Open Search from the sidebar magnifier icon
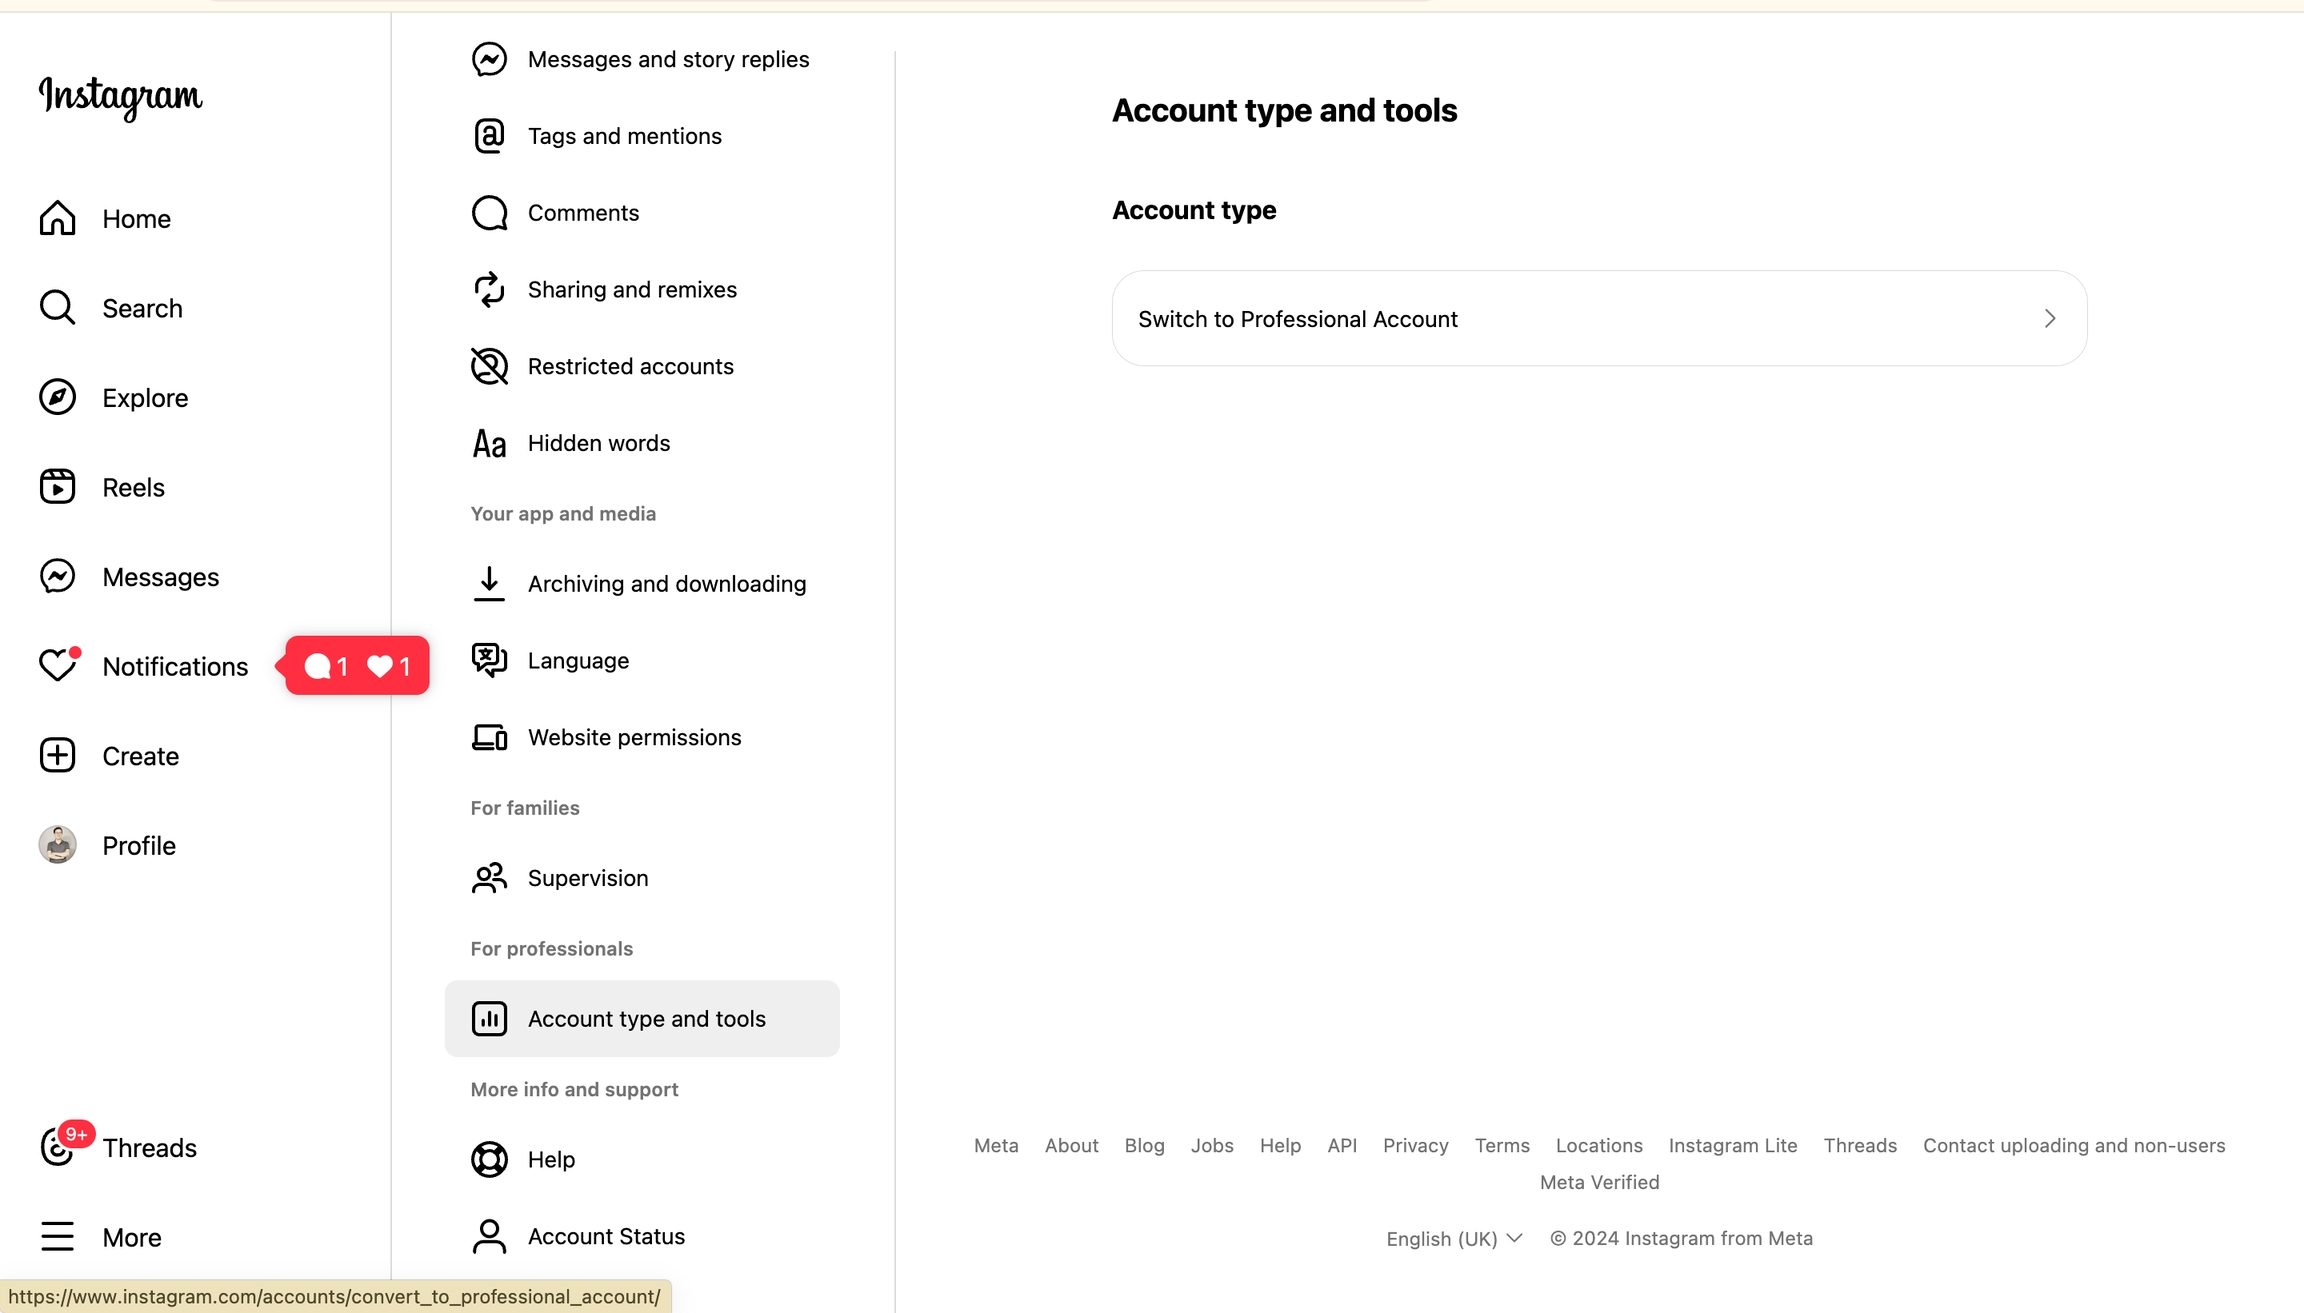The image size is (2304, 1313). pos(57,308)
